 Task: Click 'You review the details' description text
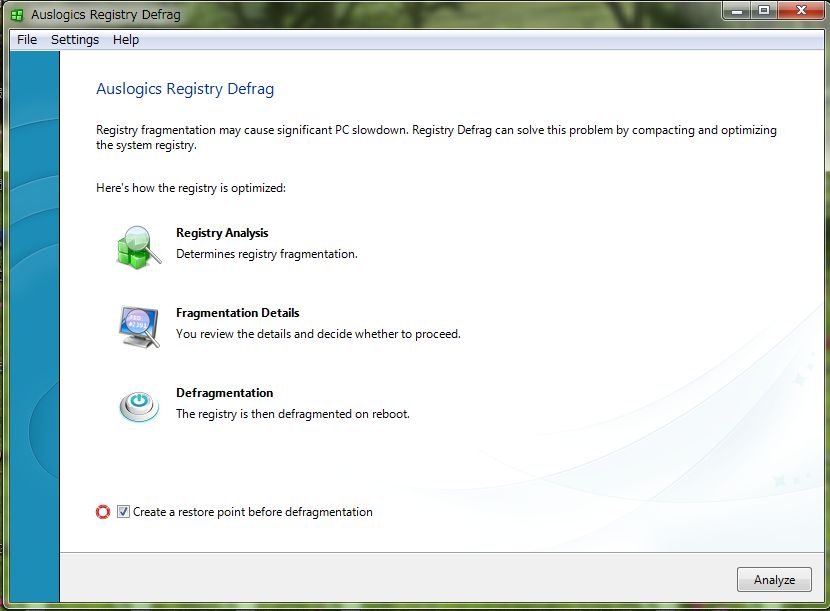[x=318, y=334]
